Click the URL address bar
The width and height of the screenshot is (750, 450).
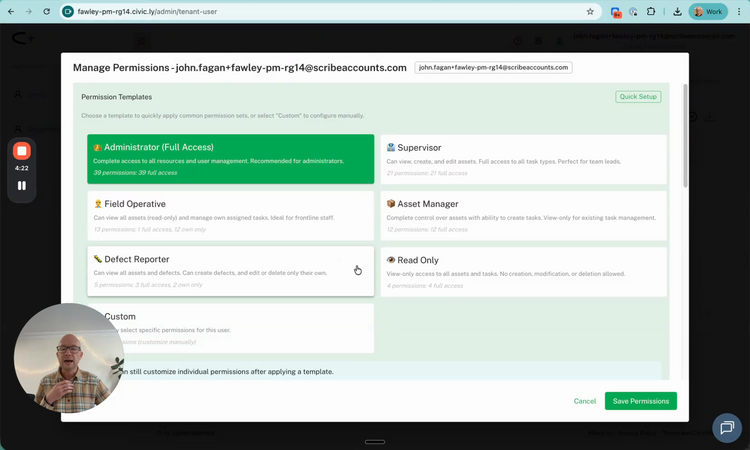pyautogui.click(x=330, y=11)
